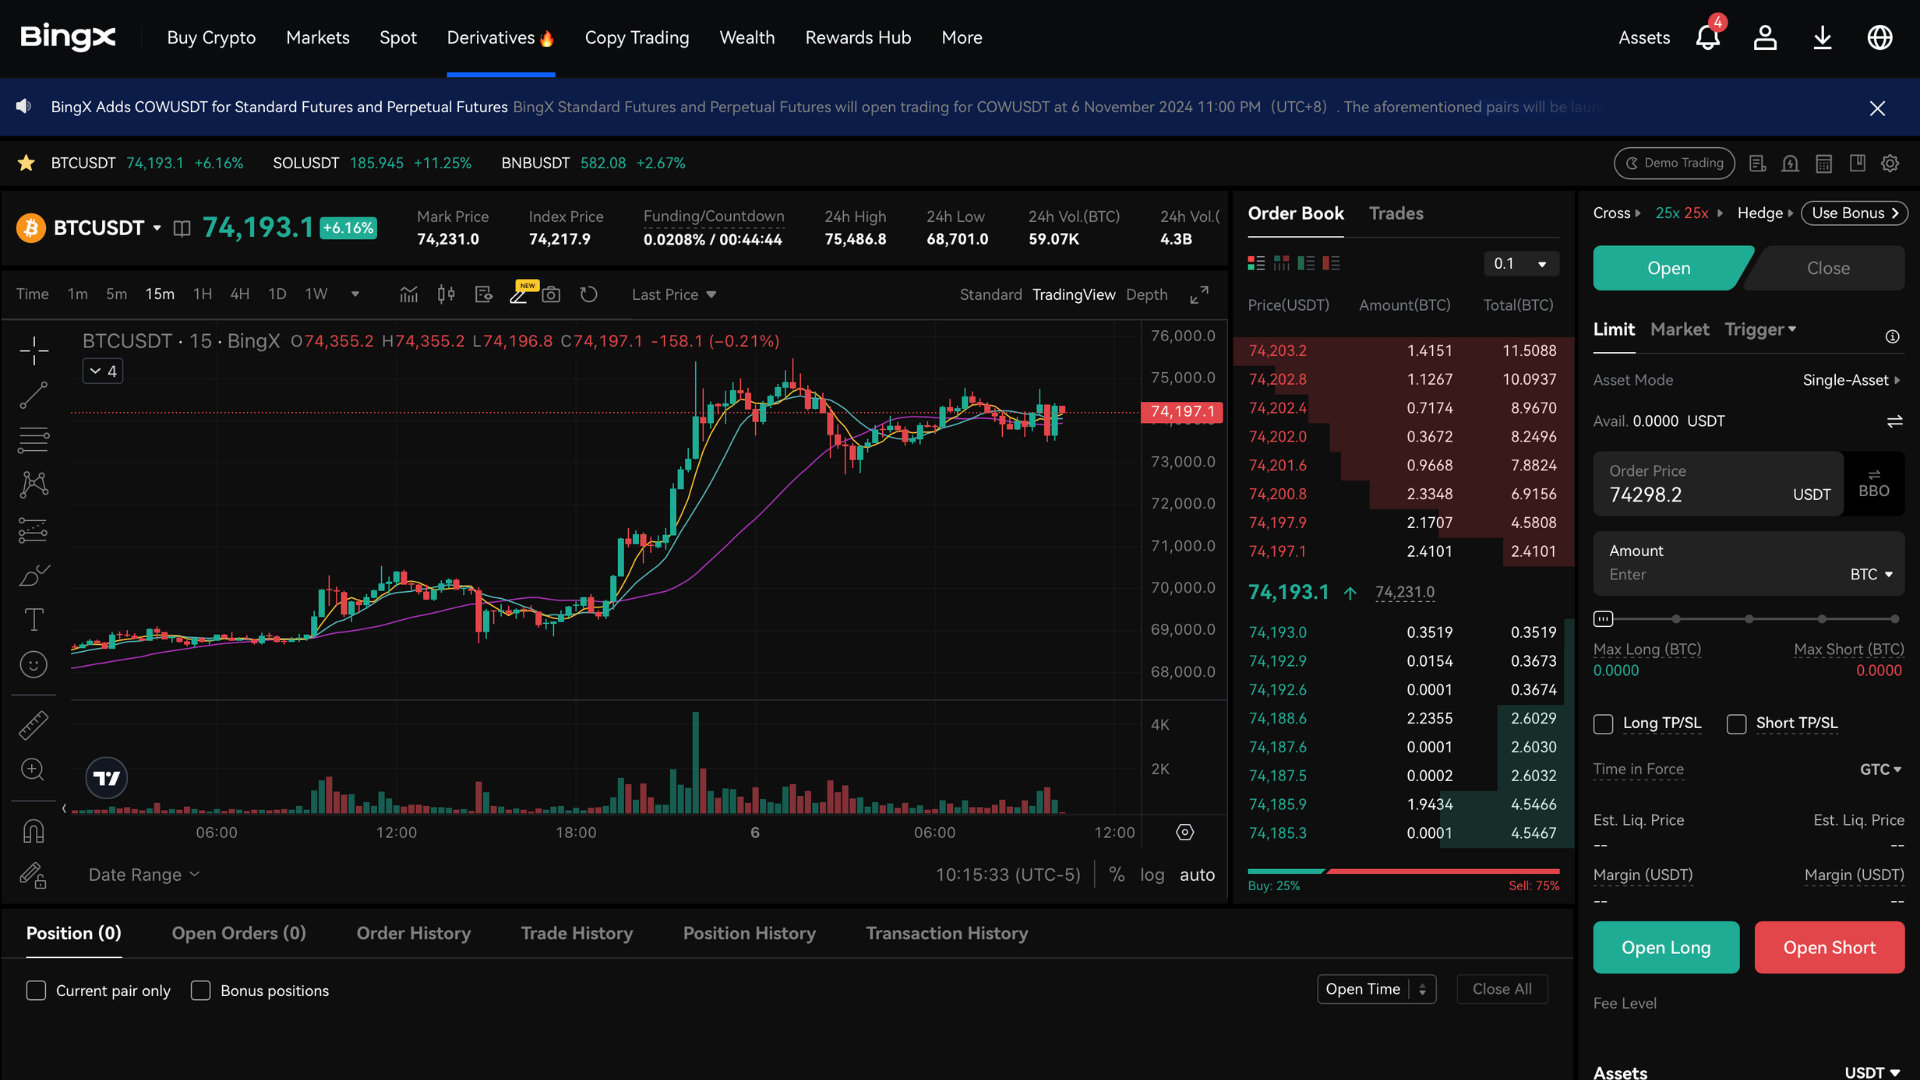
Task: Open the order book precision 0.1 dropdown
Action: [1520, 263]
